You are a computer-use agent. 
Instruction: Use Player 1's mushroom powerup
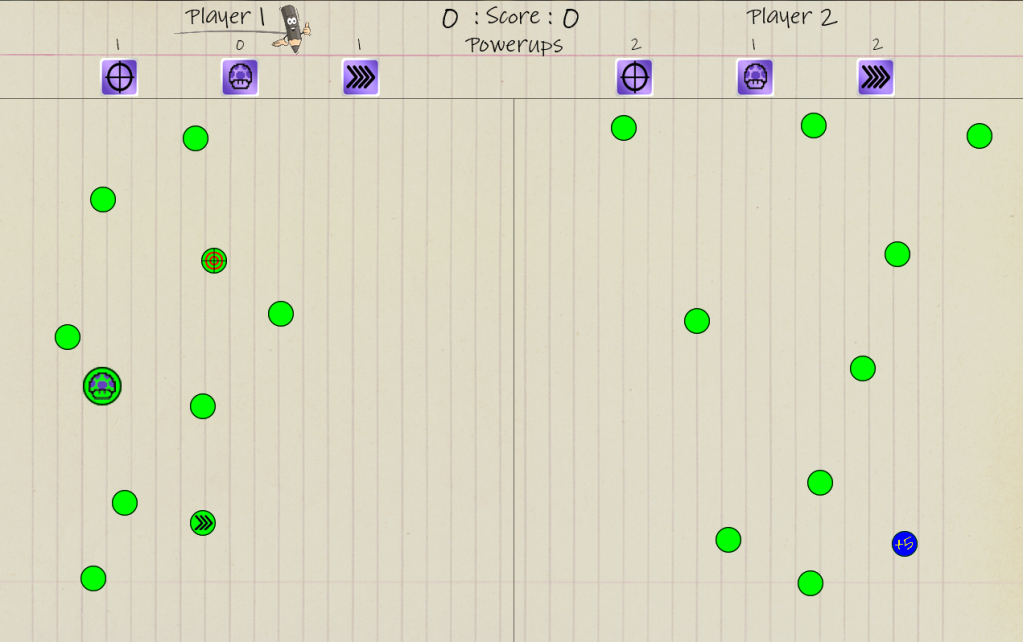(240, 78)
